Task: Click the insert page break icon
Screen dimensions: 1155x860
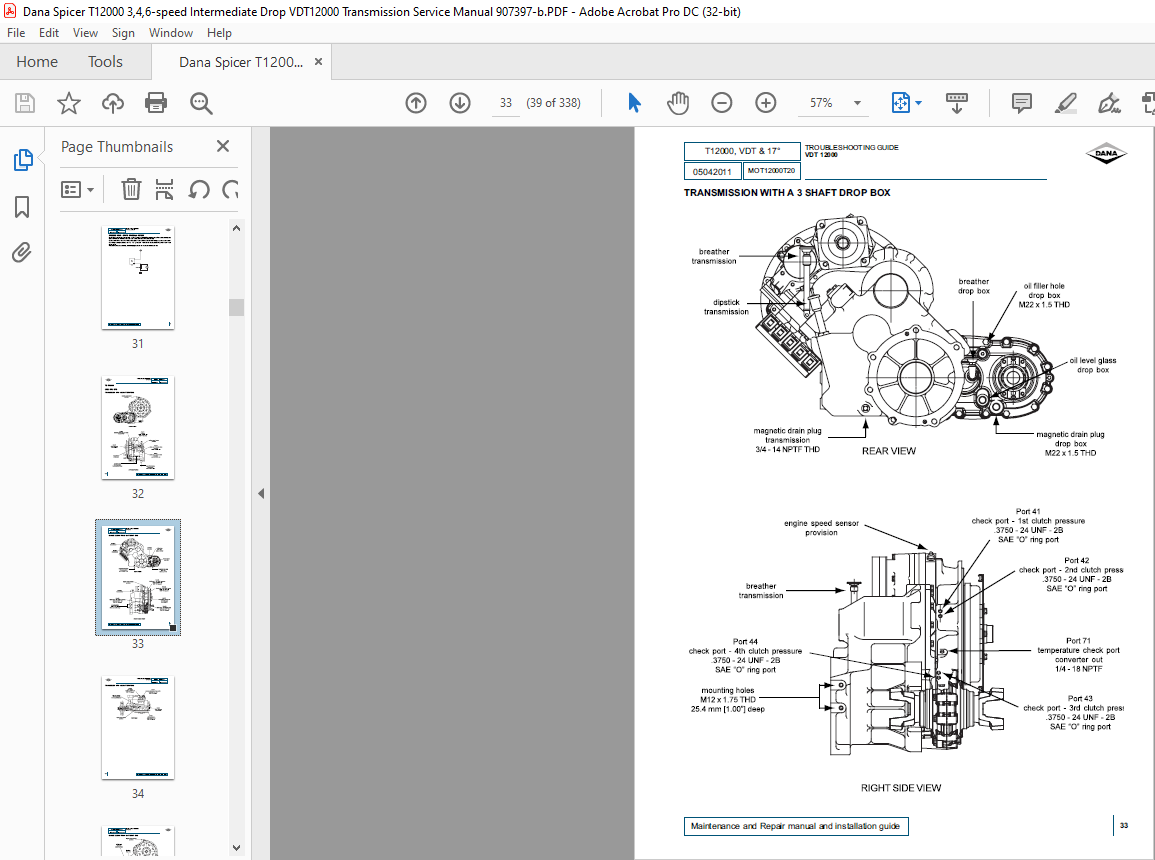Action: [x=164, y=189]
